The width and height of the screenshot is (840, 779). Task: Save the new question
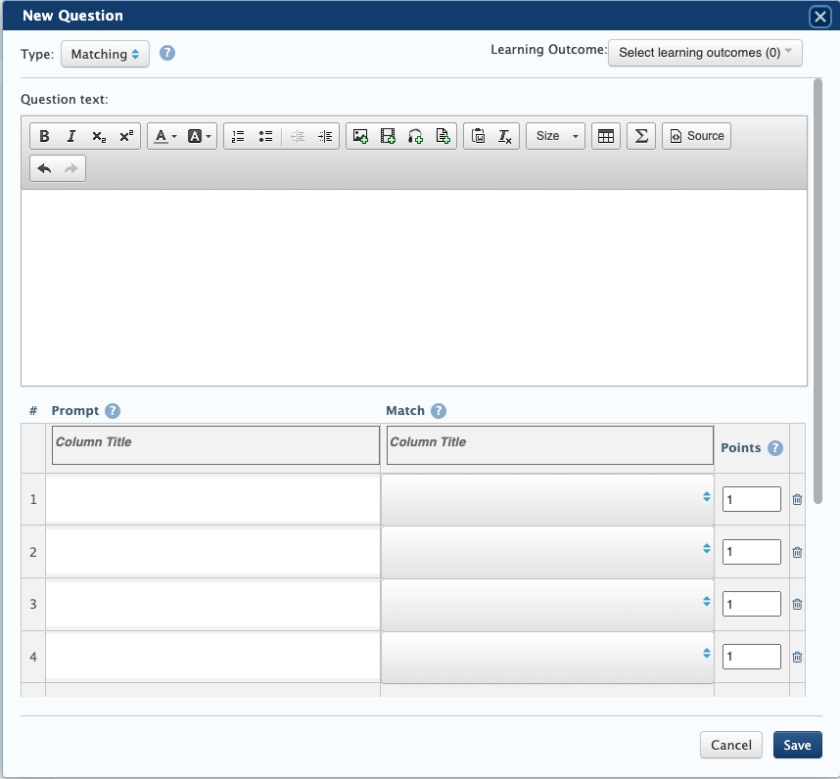(x=797, y=745)
